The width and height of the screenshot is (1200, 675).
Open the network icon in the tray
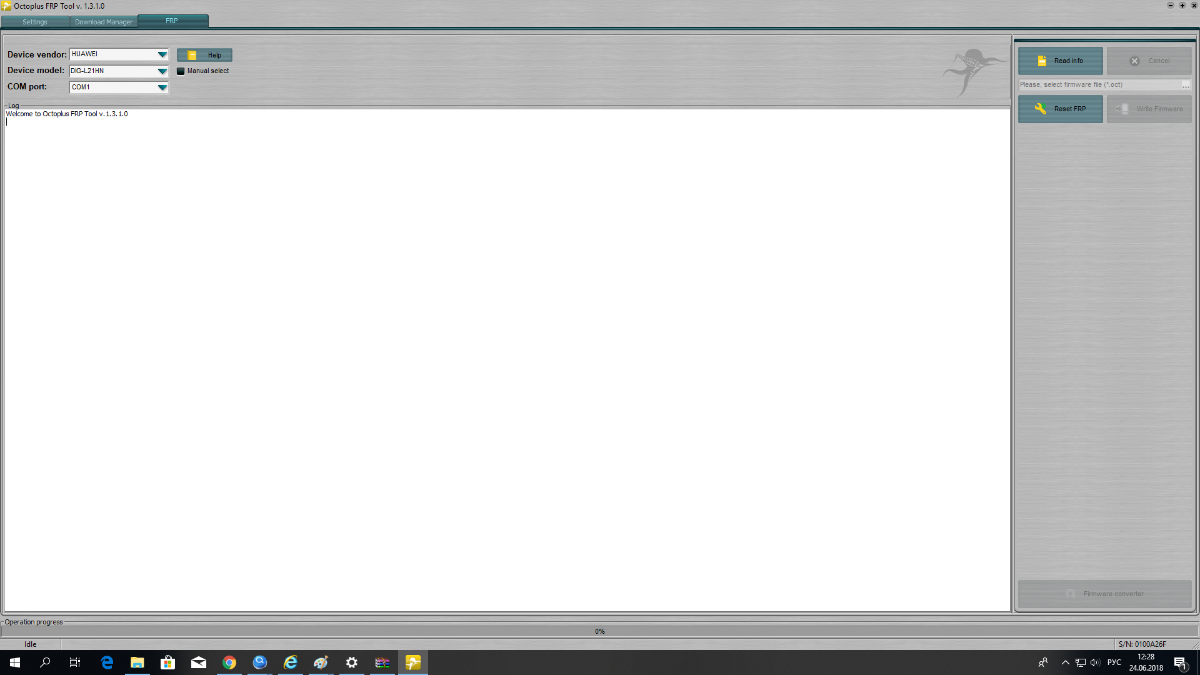click(1081, 662)
